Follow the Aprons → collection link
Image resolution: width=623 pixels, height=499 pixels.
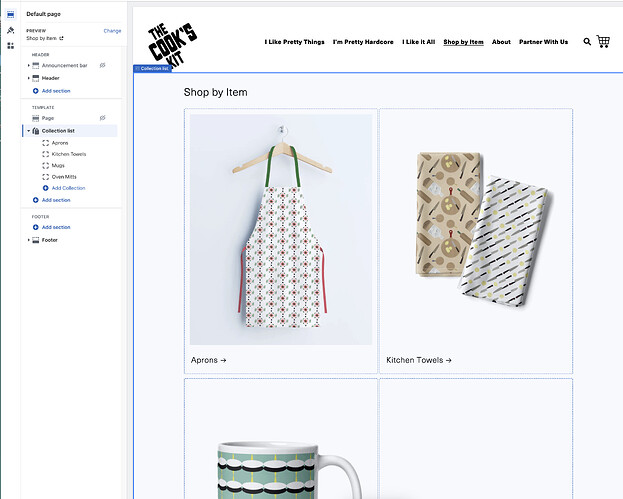(x=209, y=360)
